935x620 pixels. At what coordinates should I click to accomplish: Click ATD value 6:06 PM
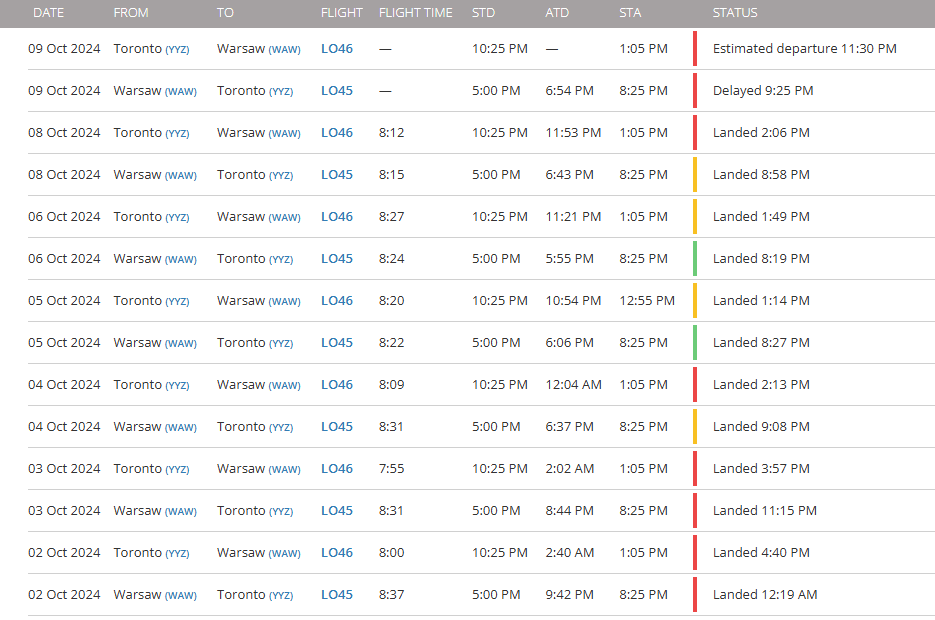point(569,343)
